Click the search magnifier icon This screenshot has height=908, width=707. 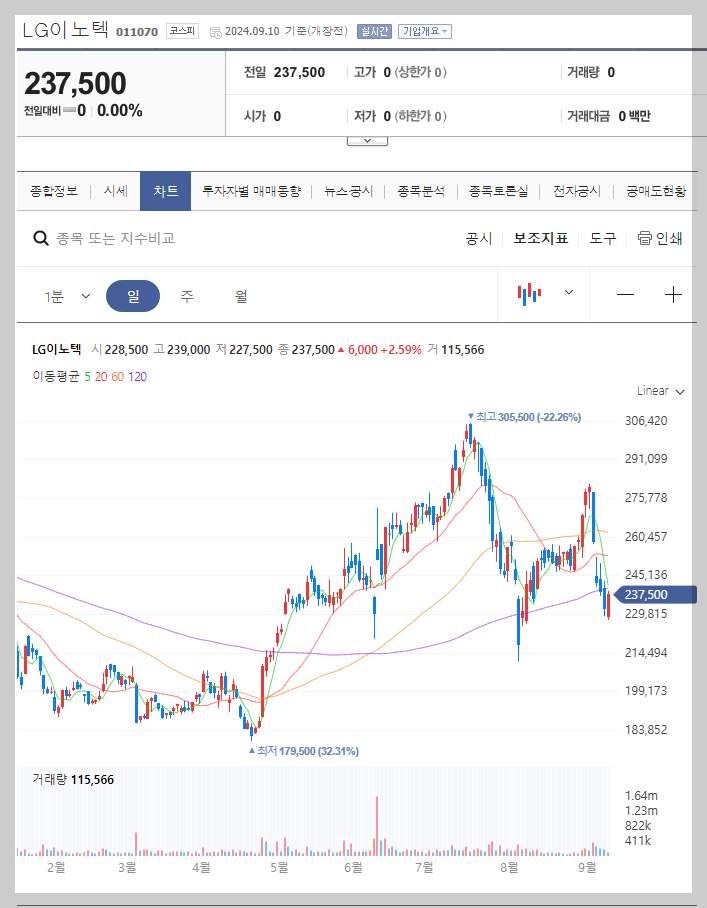tap(41, 238)
